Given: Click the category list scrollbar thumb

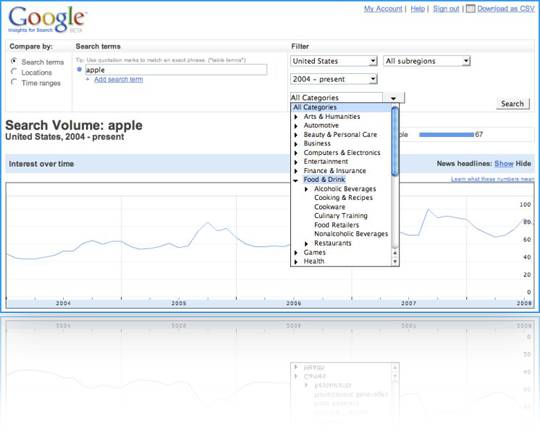Looking at the screenshot, I should pos(395,142).
